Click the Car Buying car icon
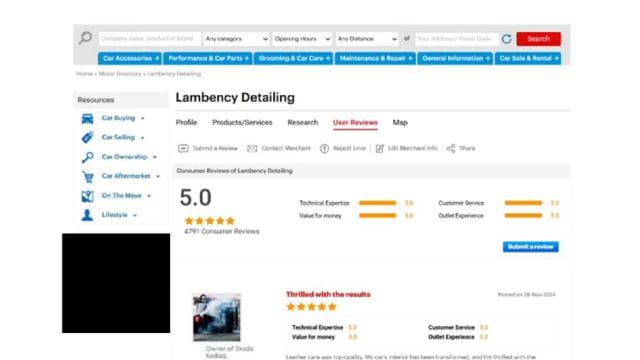This screenshot has height=360, width=640. pos(87,118)
